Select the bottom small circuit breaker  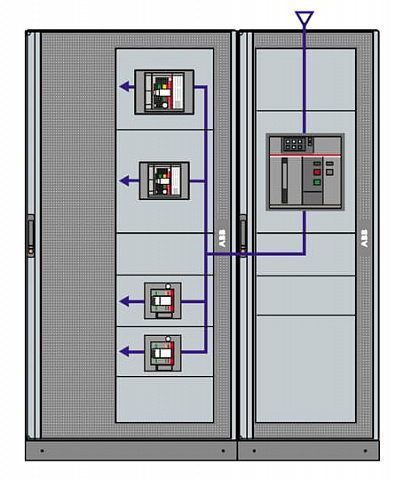(163, 353)
